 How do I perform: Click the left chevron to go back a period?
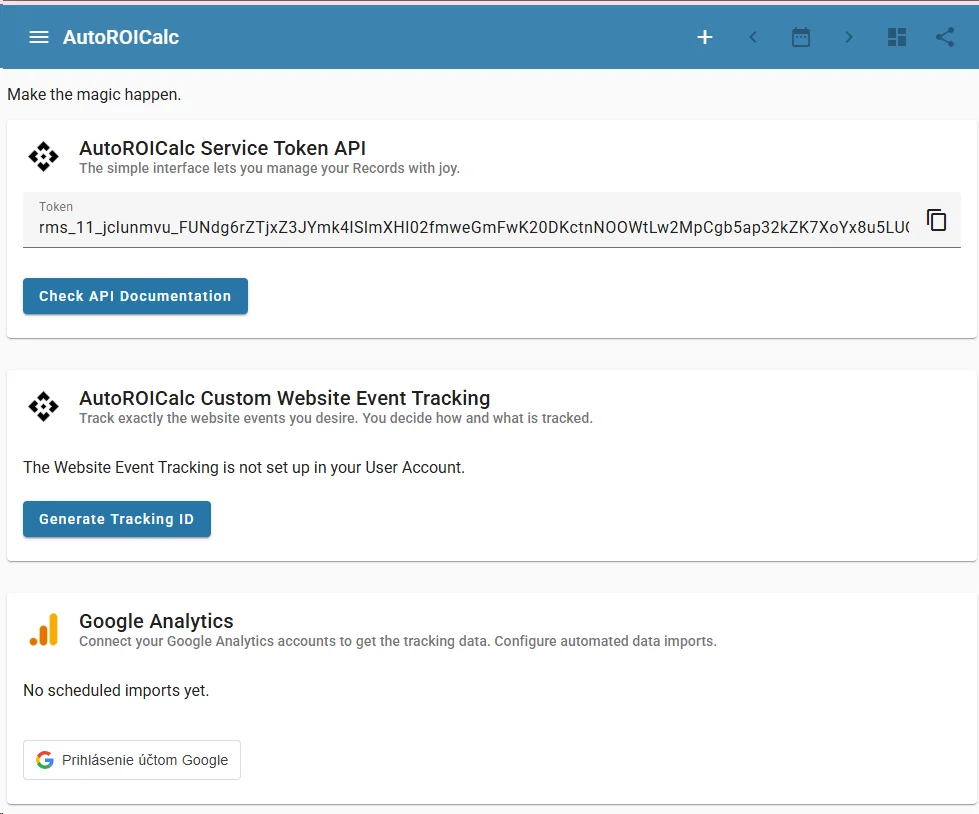click(753, 37)
